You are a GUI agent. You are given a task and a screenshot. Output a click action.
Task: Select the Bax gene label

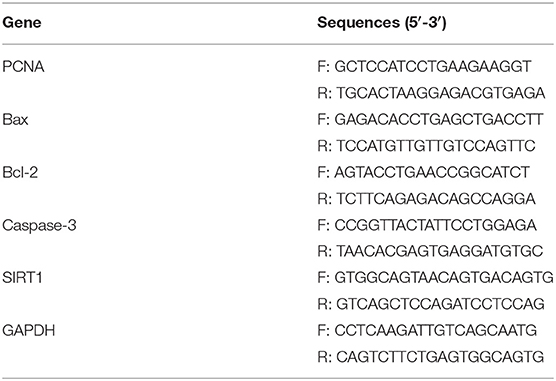[15, 120]
